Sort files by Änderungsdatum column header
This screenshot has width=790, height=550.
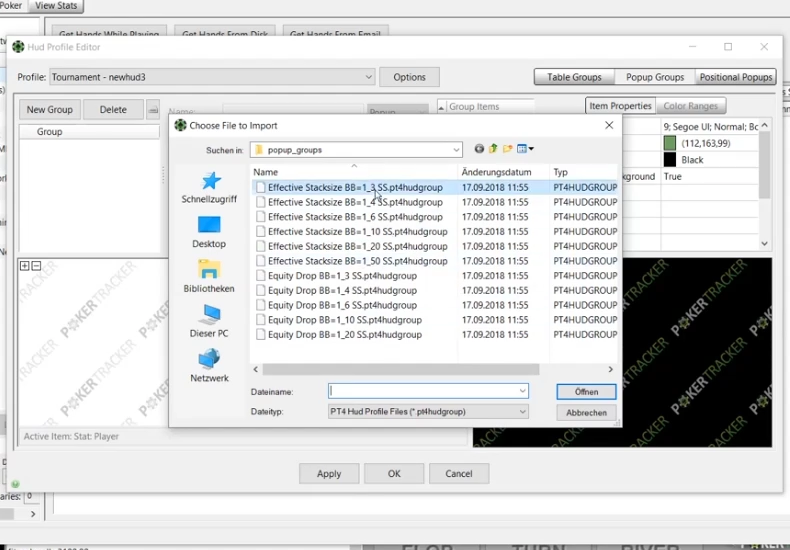(x=503, y=172)
